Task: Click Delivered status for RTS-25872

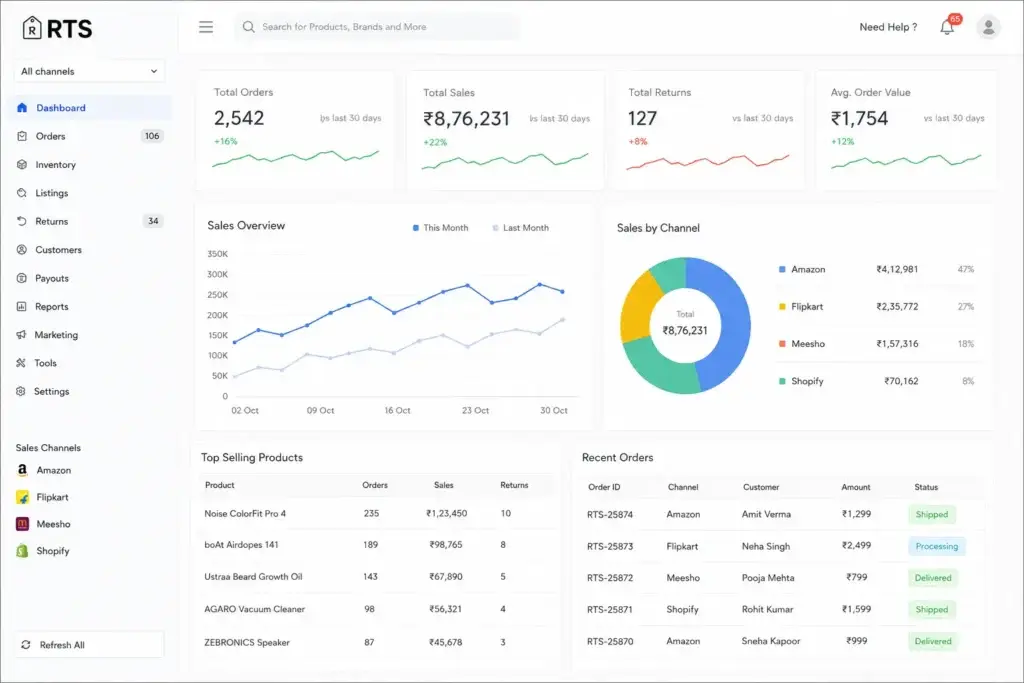Action: coord(933,578)
